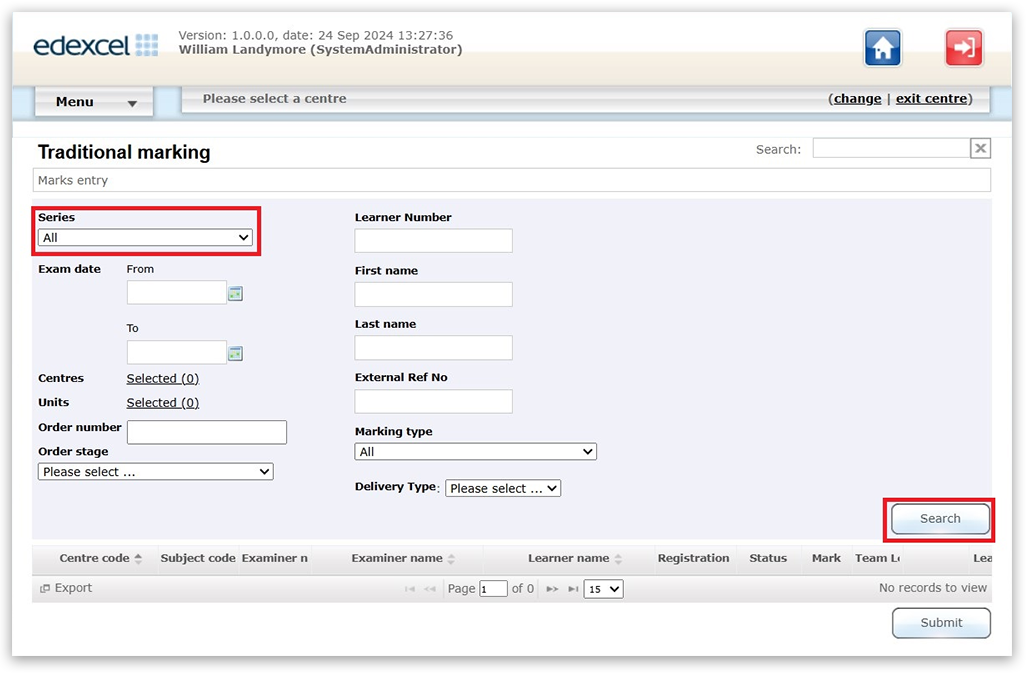Clear the search box with X icon
The height and width of the screenshot is (674, 1030).
click(980, 149)
